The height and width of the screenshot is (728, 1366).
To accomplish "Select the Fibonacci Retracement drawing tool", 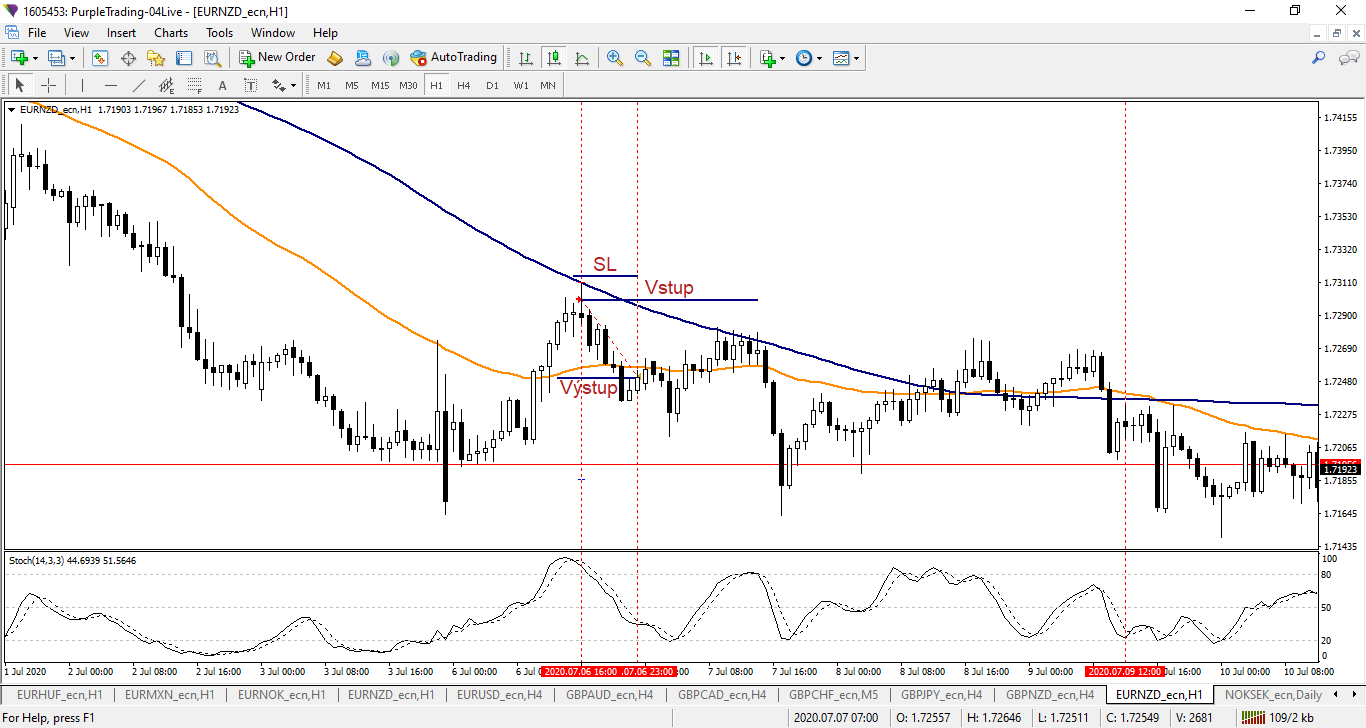I will coord(195,85).
